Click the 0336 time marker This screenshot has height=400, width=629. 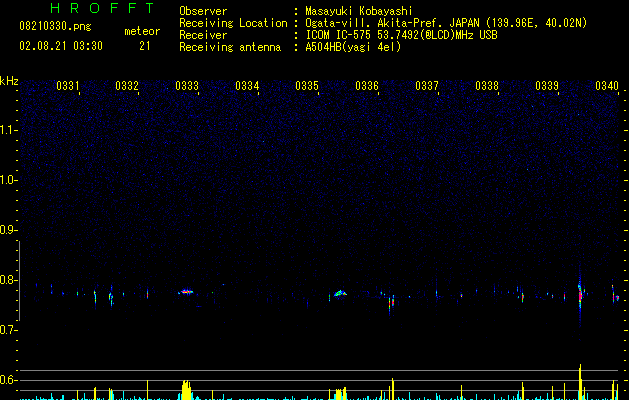pyautogui.click(x=367, y=86)
